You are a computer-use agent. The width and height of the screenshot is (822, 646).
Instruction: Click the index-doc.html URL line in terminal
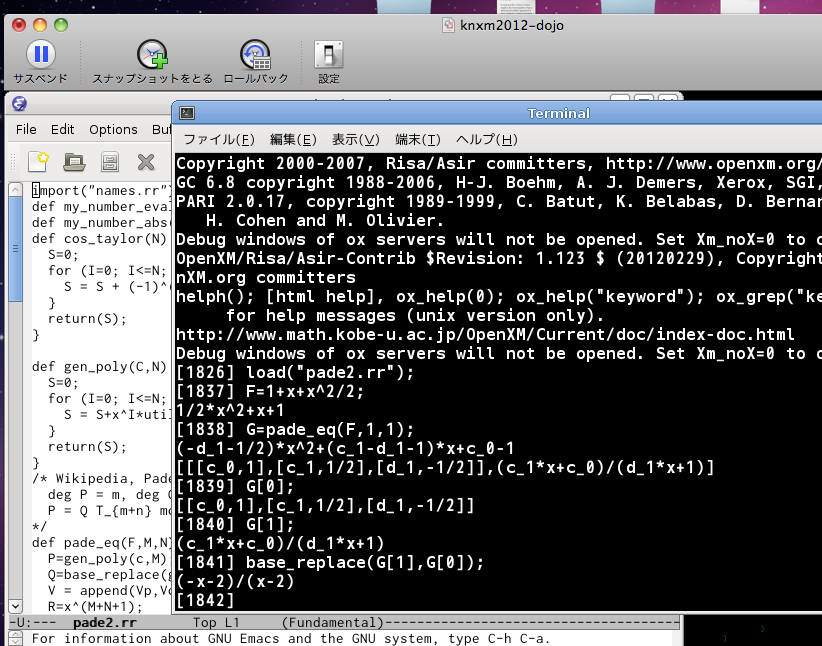click(485, 335)
